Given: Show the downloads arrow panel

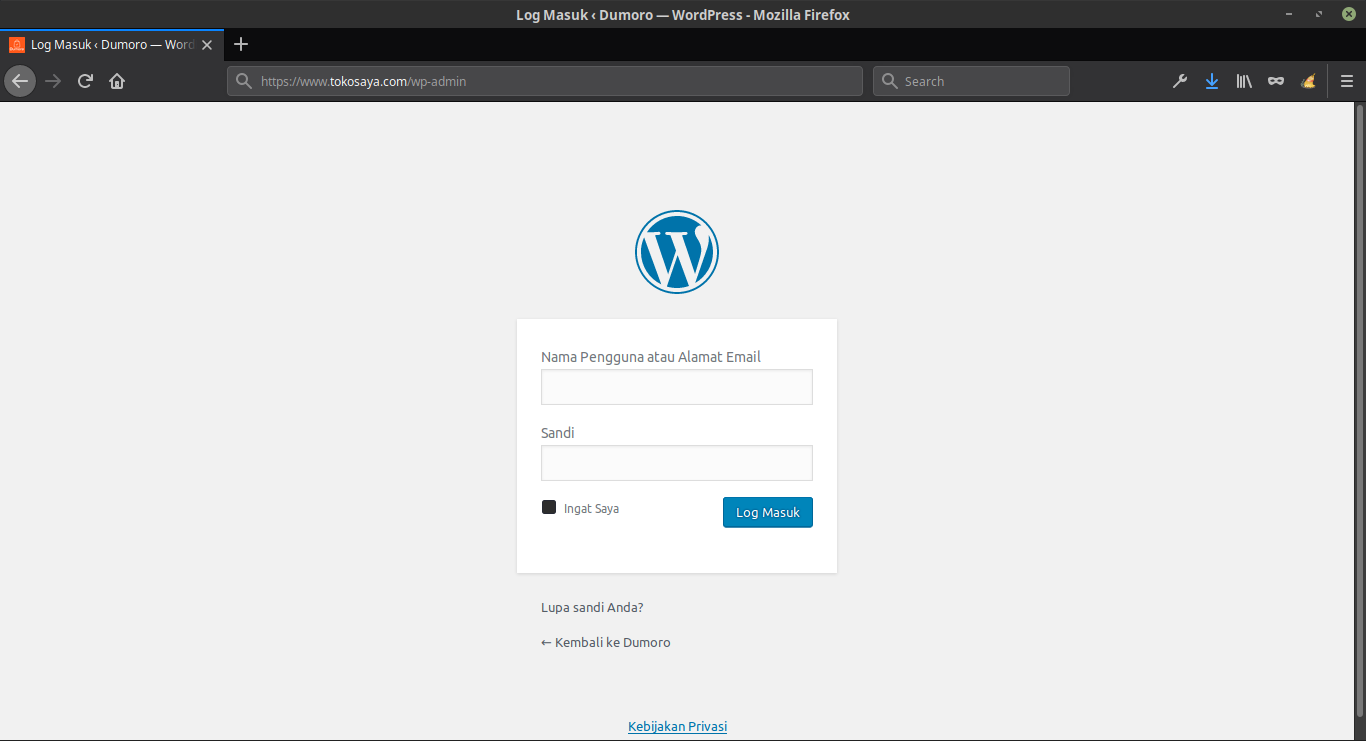Looking at the screenshot, I should coord(1212,81).
